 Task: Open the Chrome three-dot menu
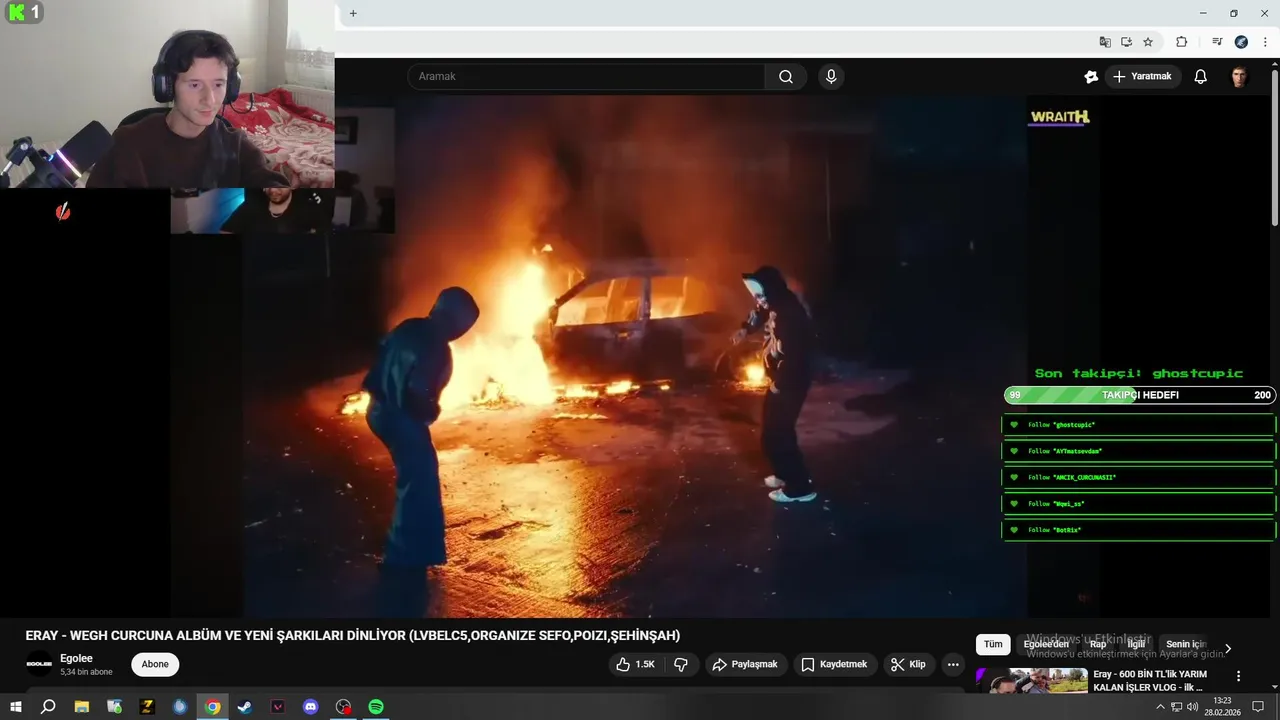[x=1265, y=42]
